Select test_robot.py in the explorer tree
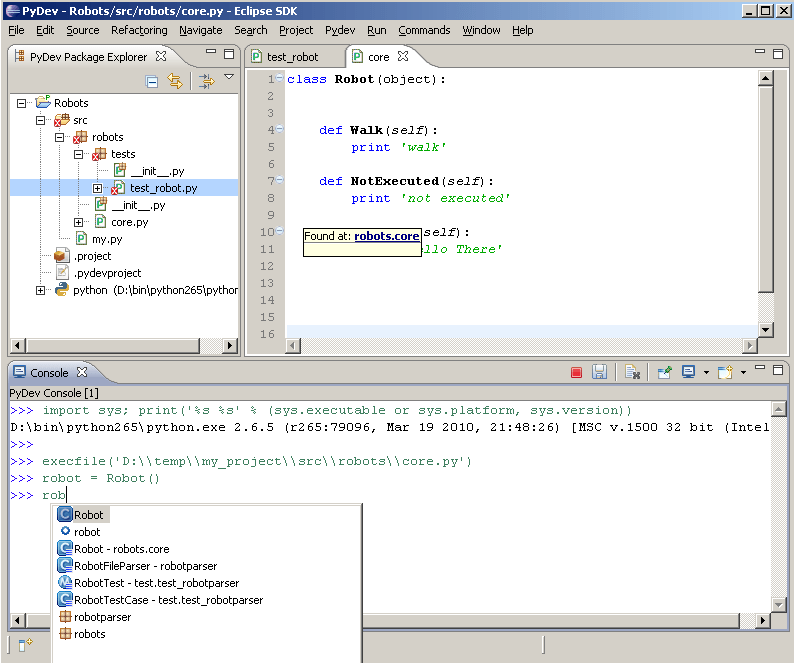 point(163,188)
